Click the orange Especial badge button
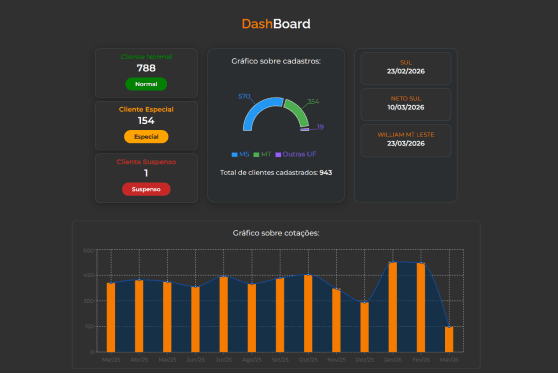 point(146,137)
